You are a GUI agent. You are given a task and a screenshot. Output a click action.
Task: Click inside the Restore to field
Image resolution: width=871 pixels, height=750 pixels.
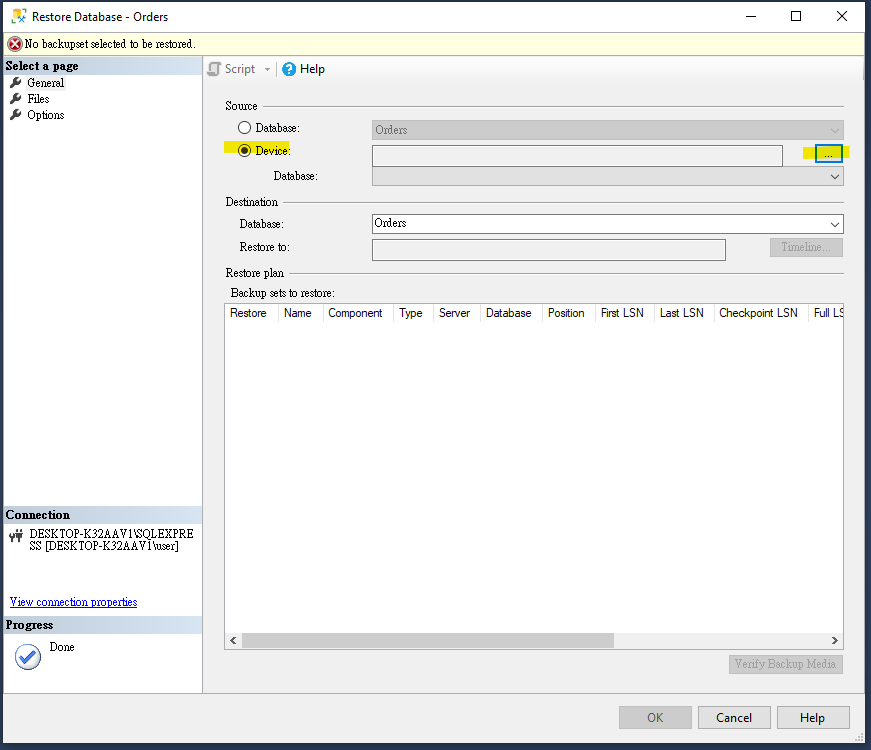click(x=548, y=247)
